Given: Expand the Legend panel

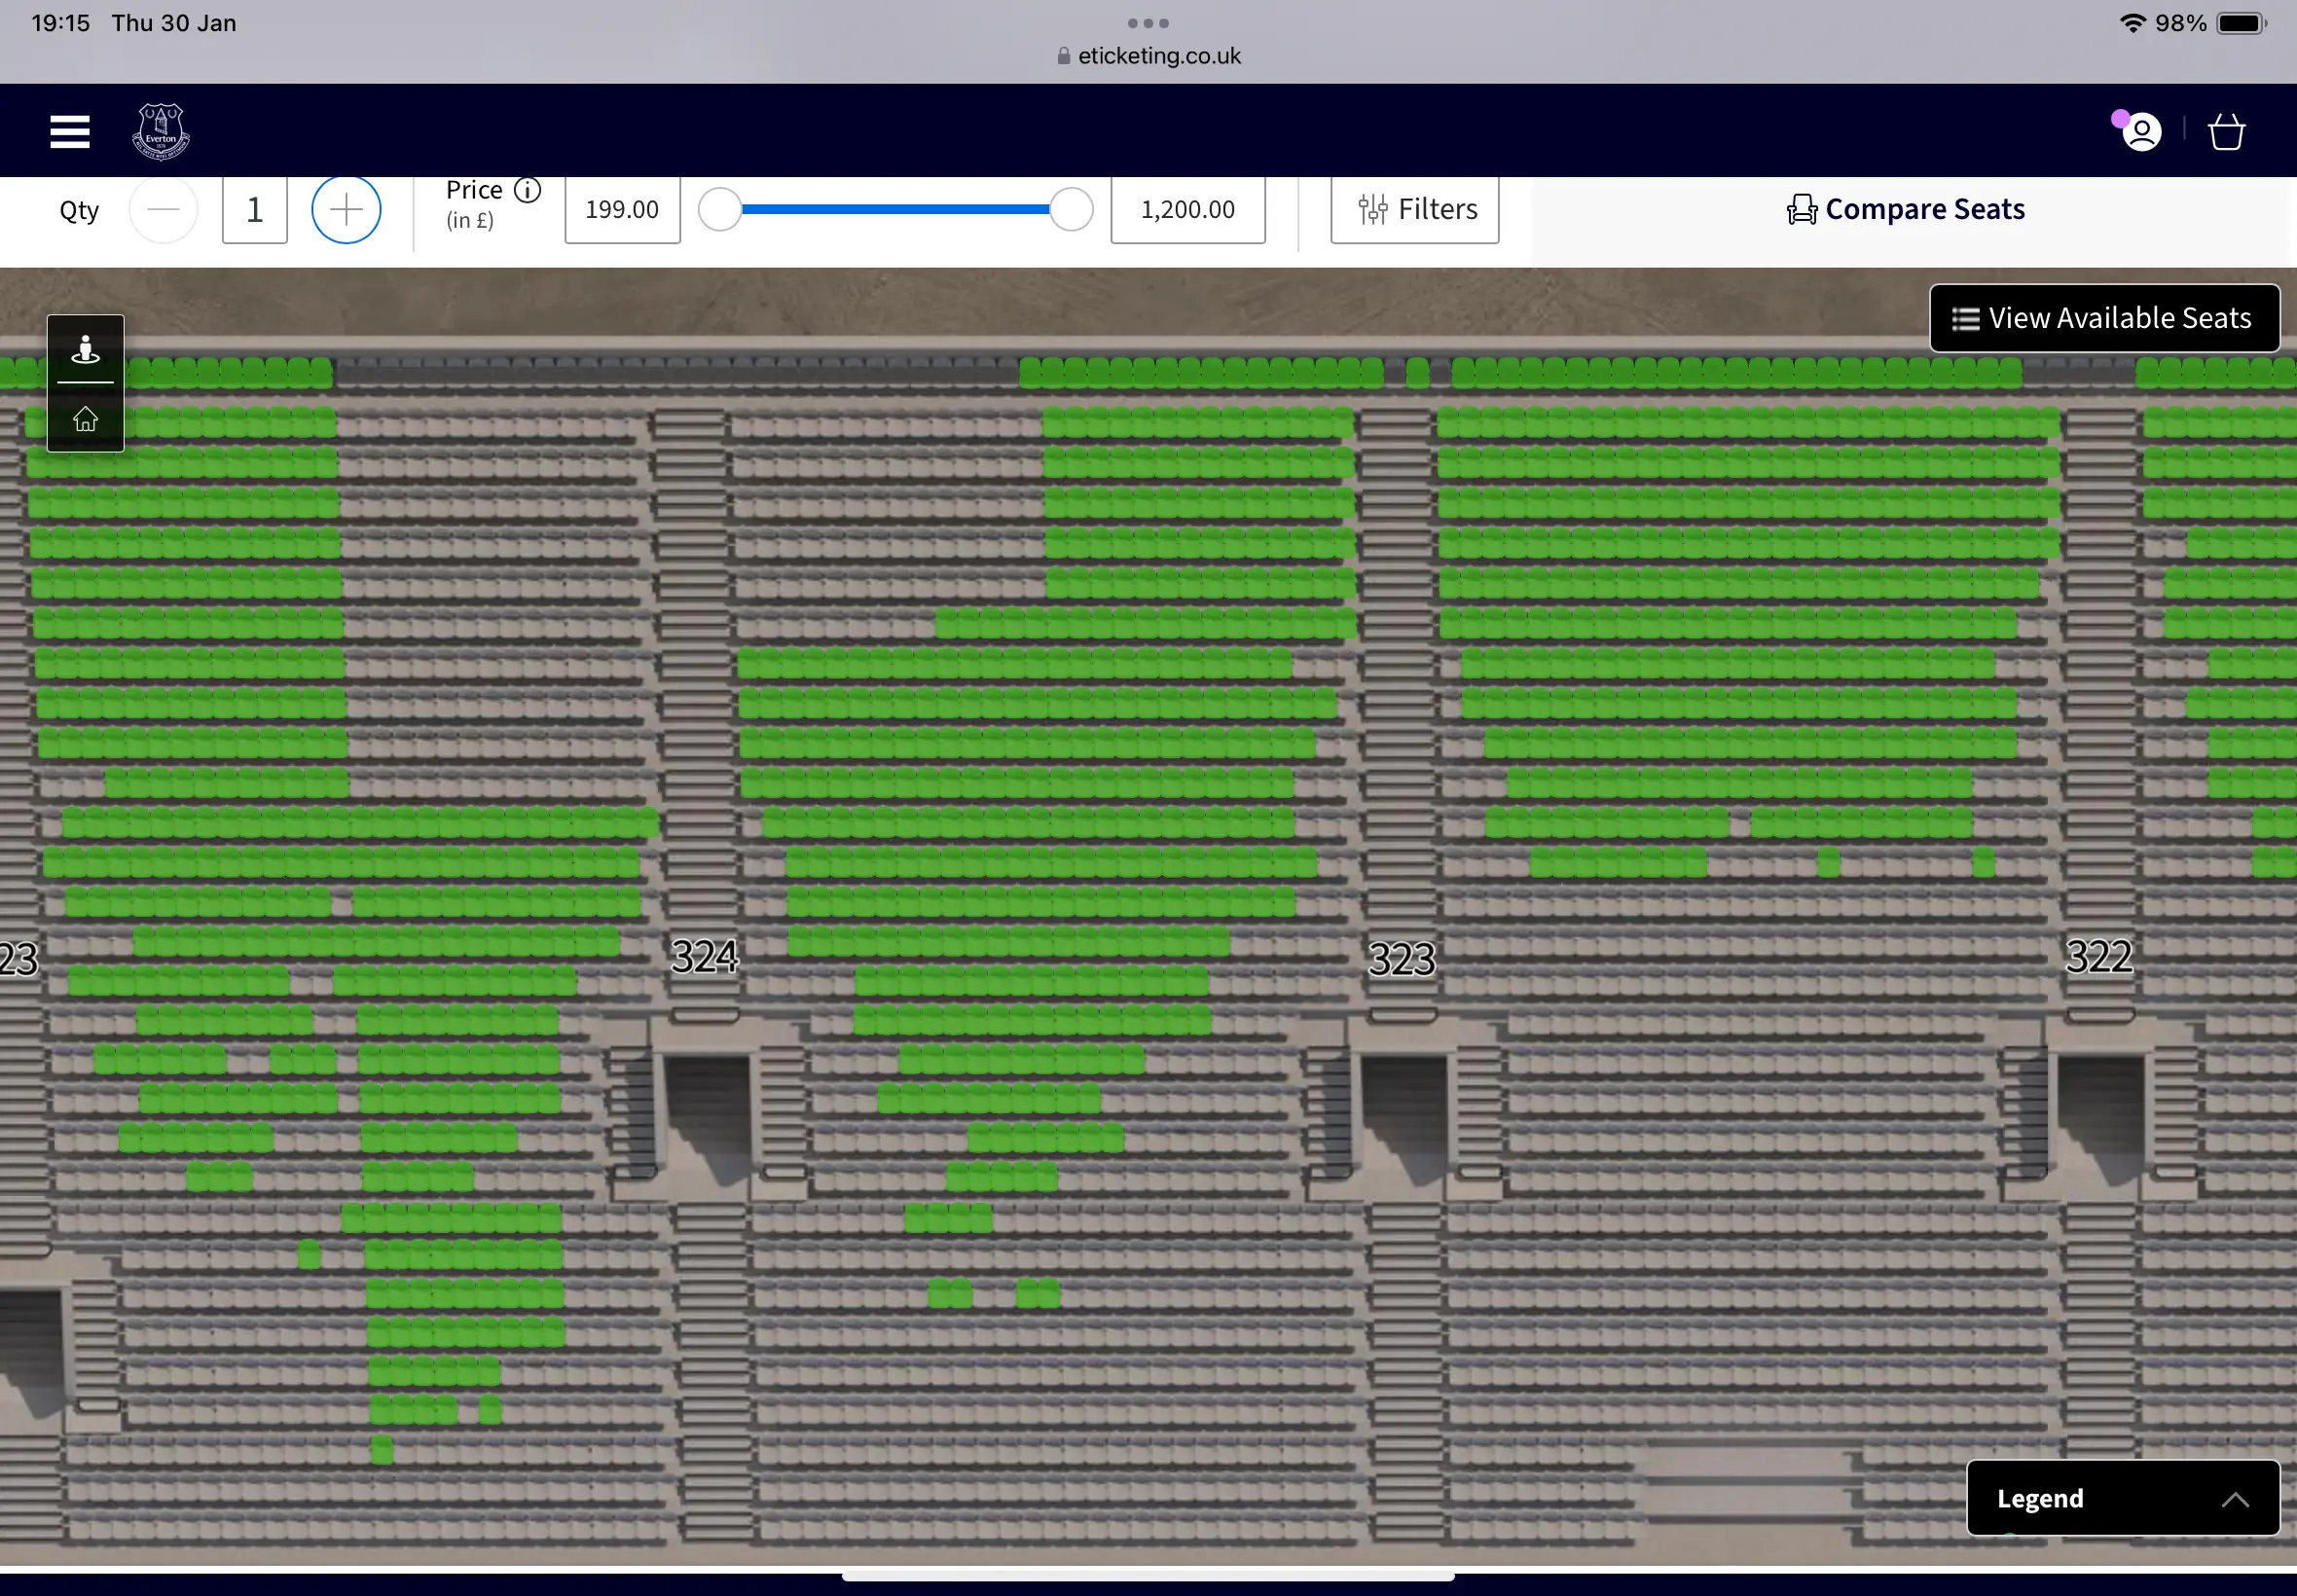Looking at the screenshot, I should click(x=2123, y=1498).
